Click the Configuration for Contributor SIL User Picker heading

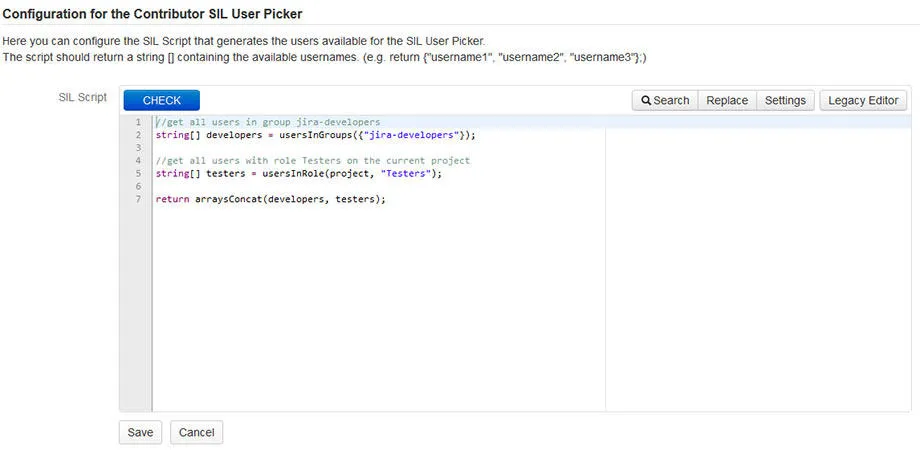click(x=153, y=13)
